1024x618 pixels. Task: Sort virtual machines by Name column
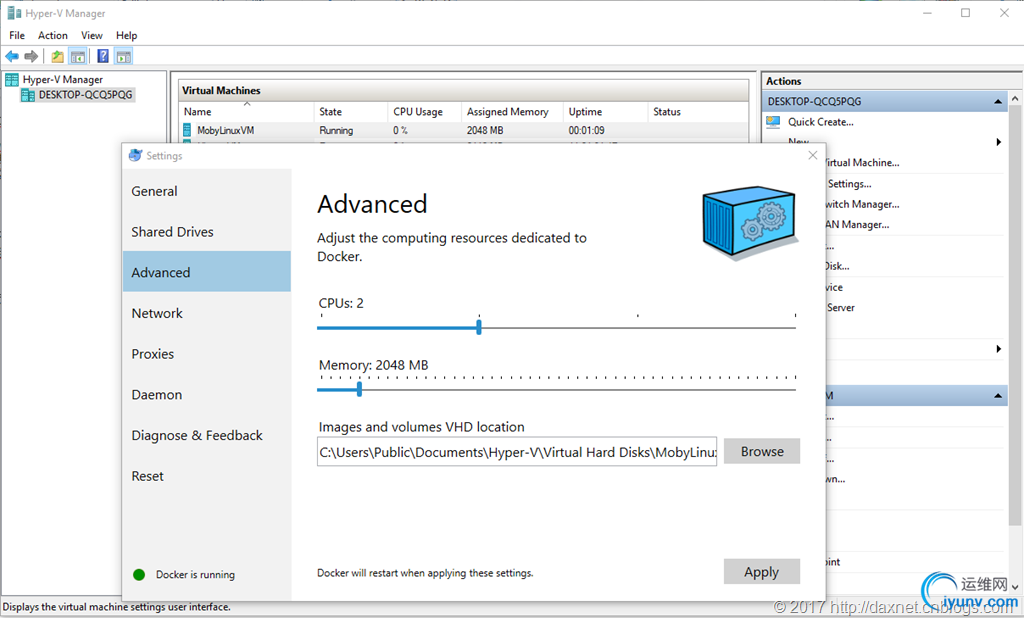[x=247, y=112]
